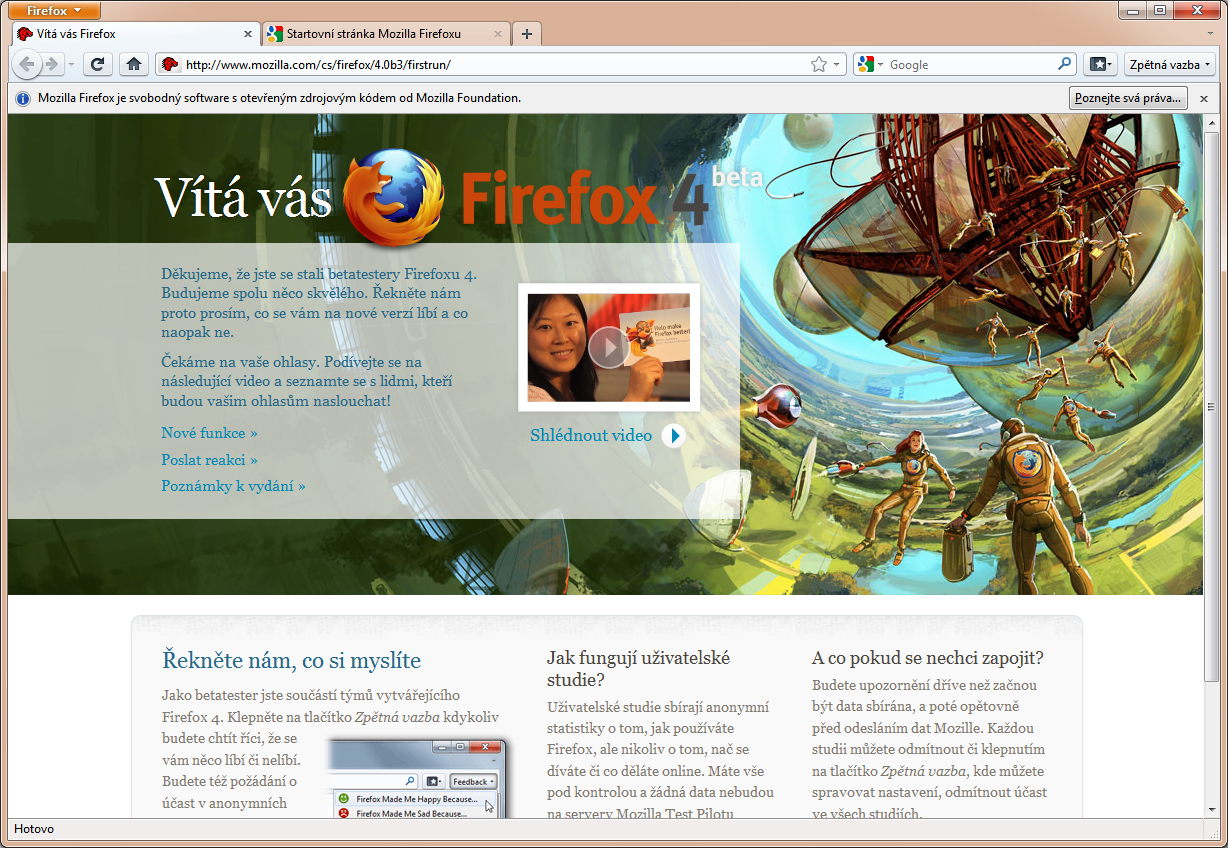Click the Hotovo status bar text
Screen dimensions: 1228x848
coord(34,829)
